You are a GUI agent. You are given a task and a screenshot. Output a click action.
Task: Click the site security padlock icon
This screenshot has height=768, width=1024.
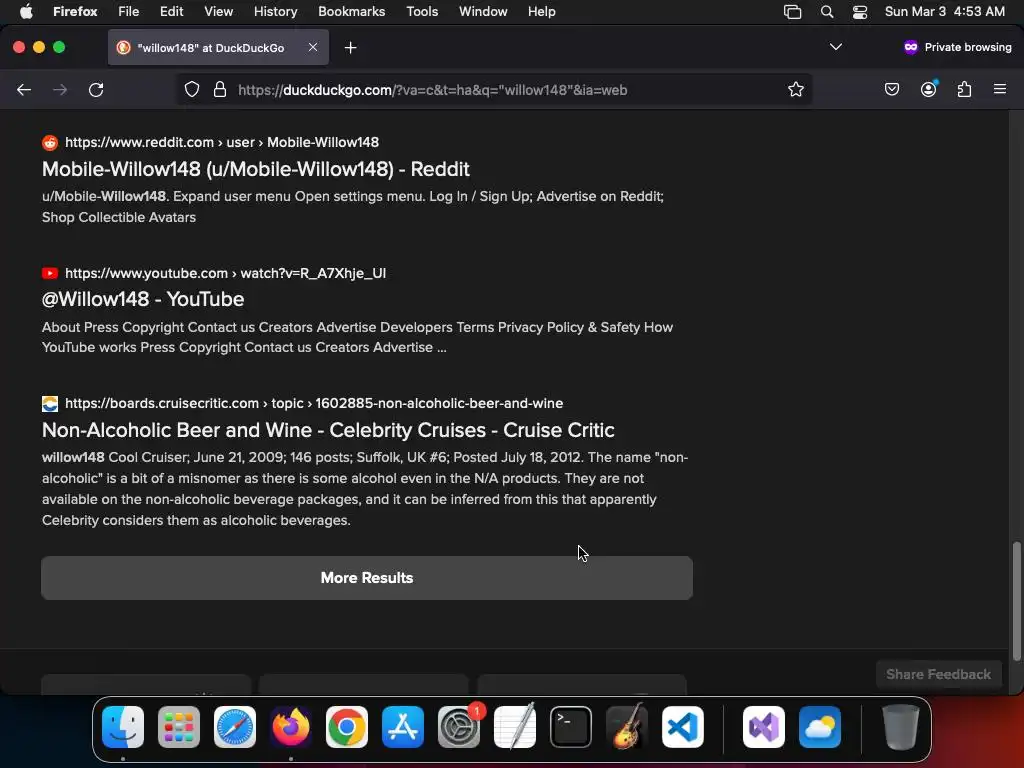pyautogui.click(x=220, y=89)
